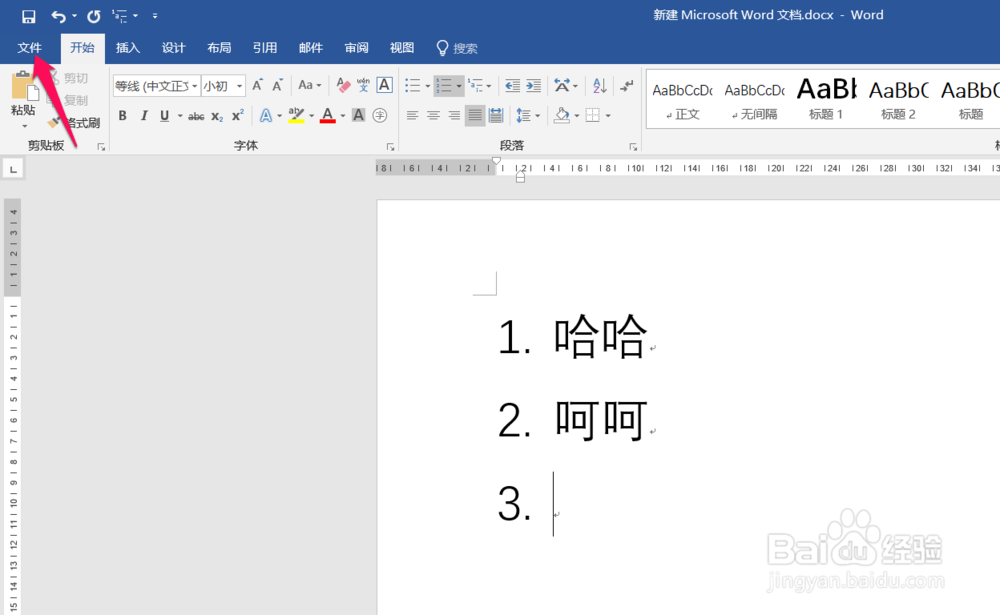Toggle Show/Hide paragraph marks
This screenshot has width=1000, height=615.
tap(627, 85)
